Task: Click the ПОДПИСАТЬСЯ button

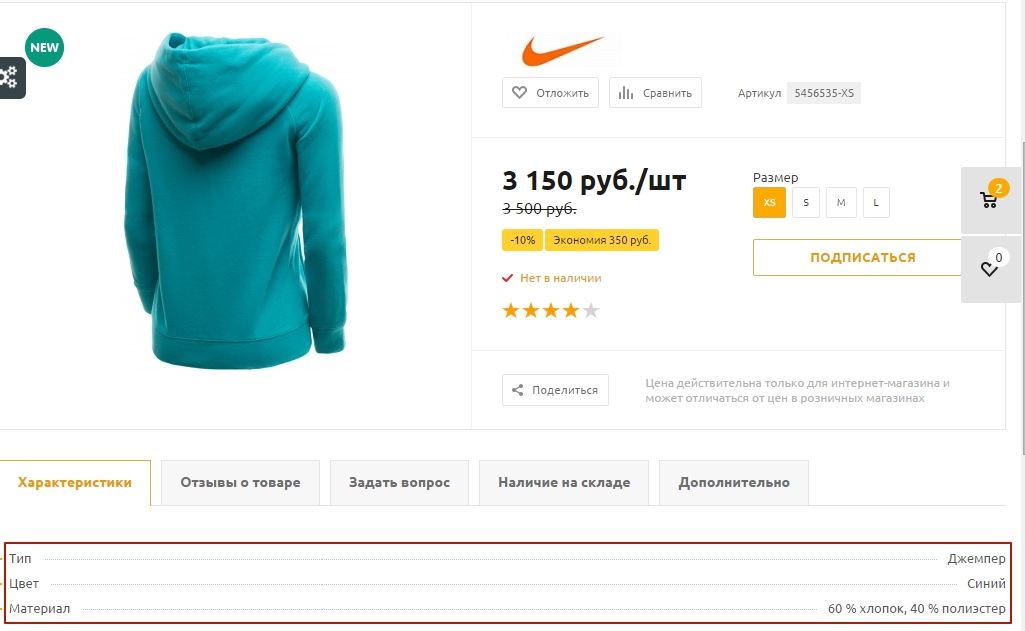Action: pyautogui.click(x=862, y=258)
